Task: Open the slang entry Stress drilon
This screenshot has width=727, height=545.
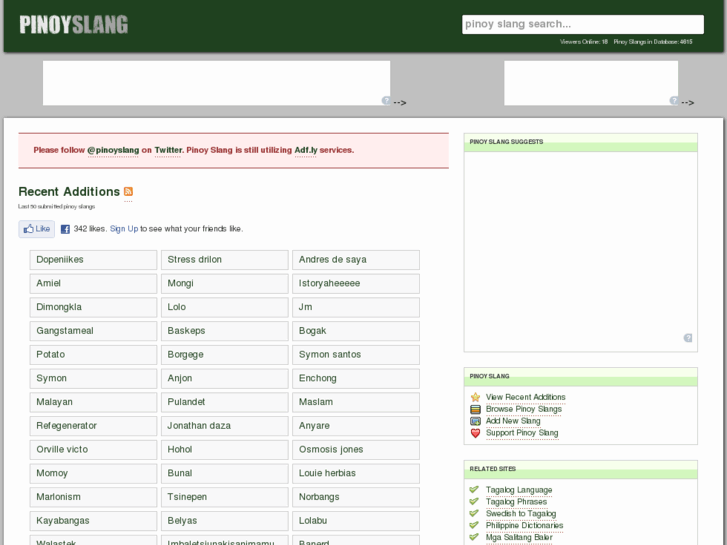Action: coord(224,260)
